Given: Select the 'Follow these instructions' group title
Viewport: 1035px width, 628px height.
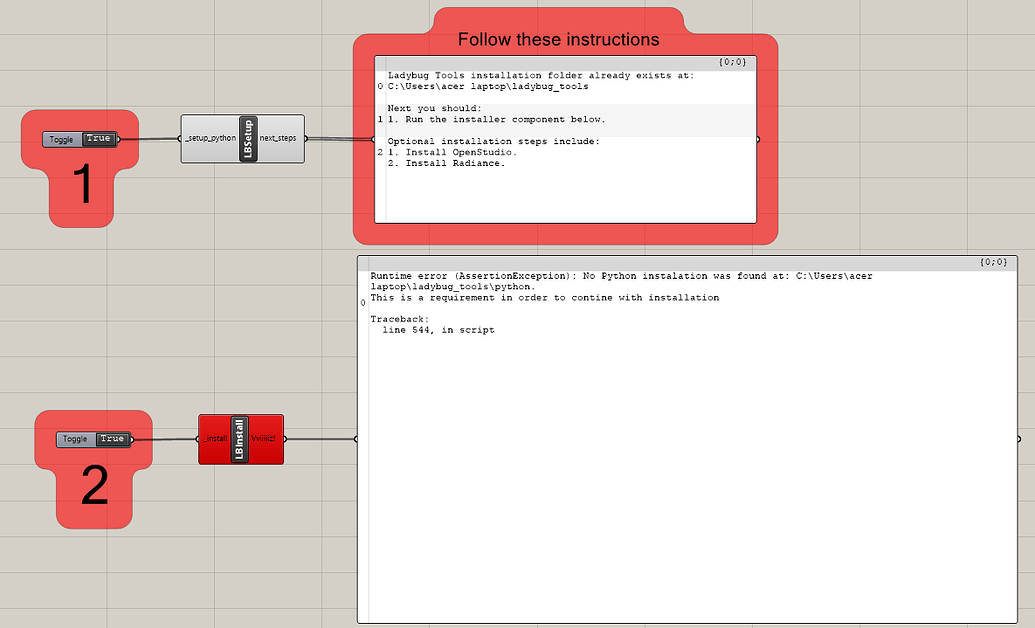Looking at the screenshot, I should [558, 40].
